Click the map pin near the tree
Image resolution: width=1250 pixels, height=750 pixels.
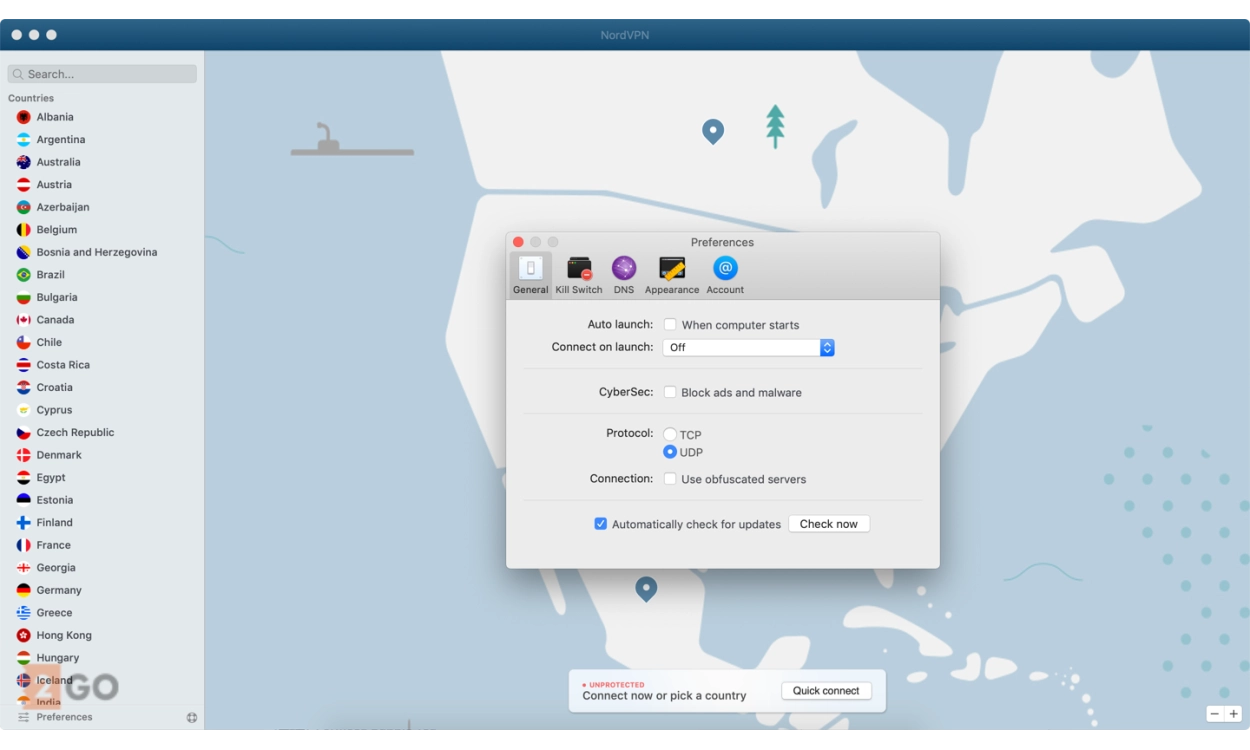[x=713, y=131]
